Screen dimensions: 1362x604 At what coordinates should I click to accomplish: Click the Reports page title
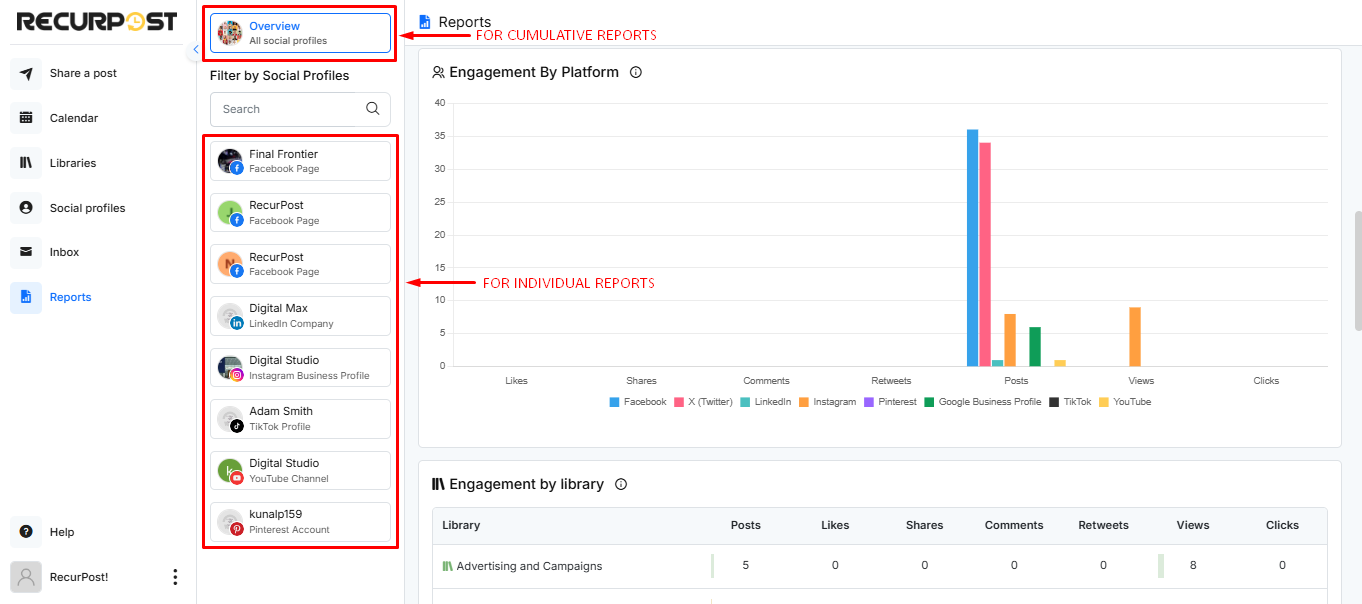tap(465, 22)
